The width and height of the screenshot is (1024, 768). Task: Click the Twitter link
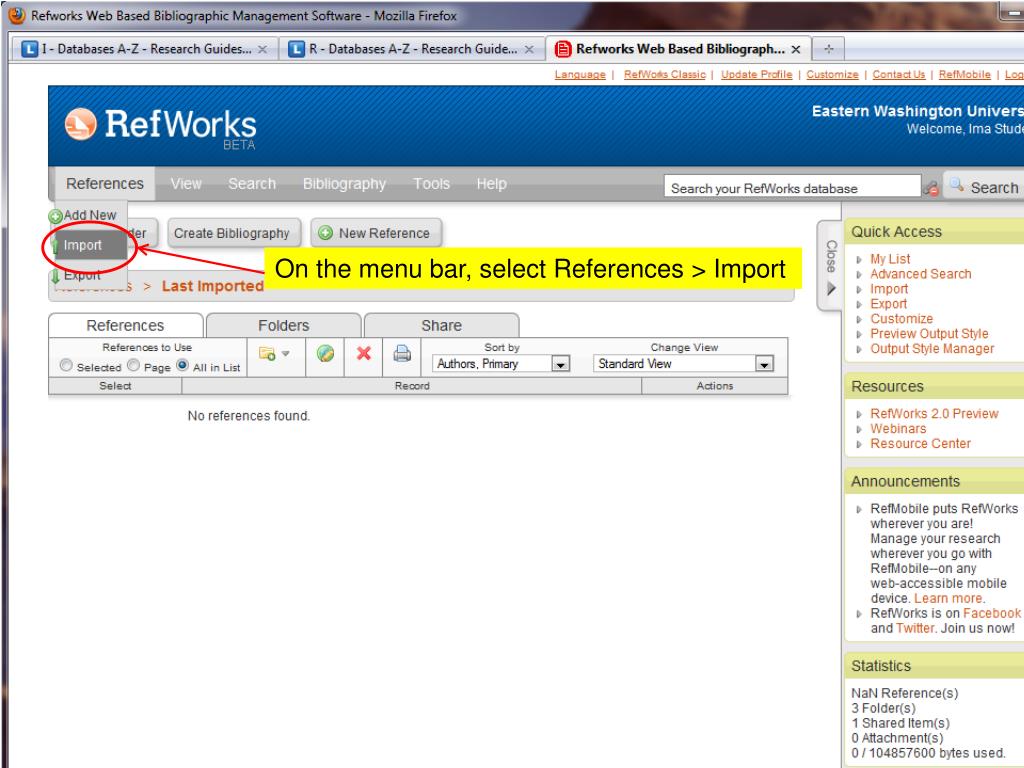click(x=915, y=628)
